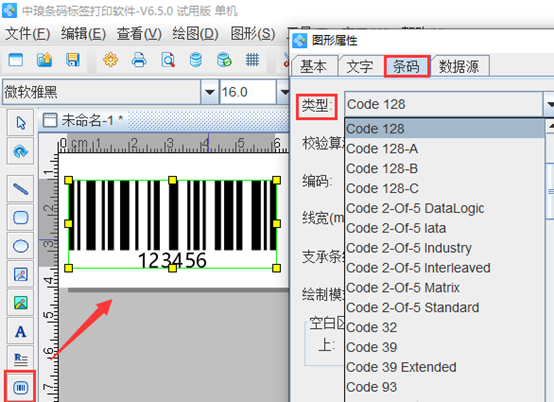This screenshot has height=402, width=554.
Task: Click the save floppy disk icon
Action: tap(73, 60)
